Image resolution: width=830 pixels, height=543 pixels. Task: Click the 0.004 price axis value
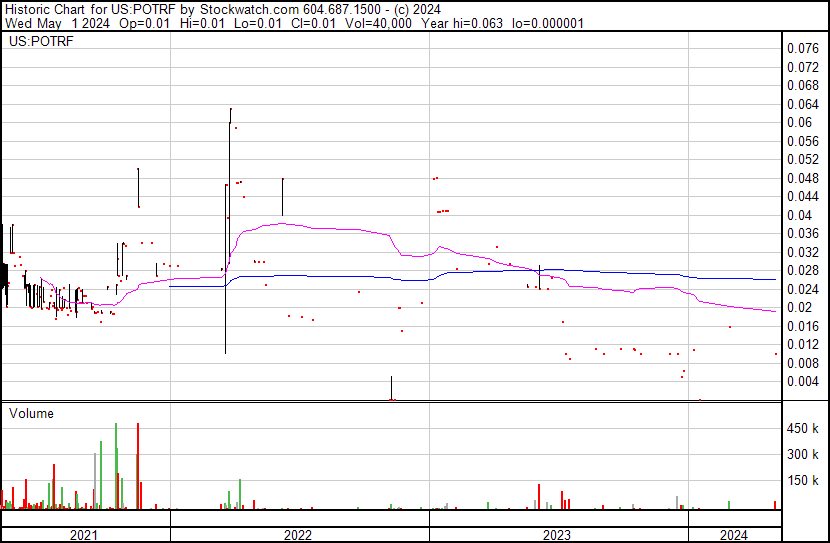coord(803,382)
